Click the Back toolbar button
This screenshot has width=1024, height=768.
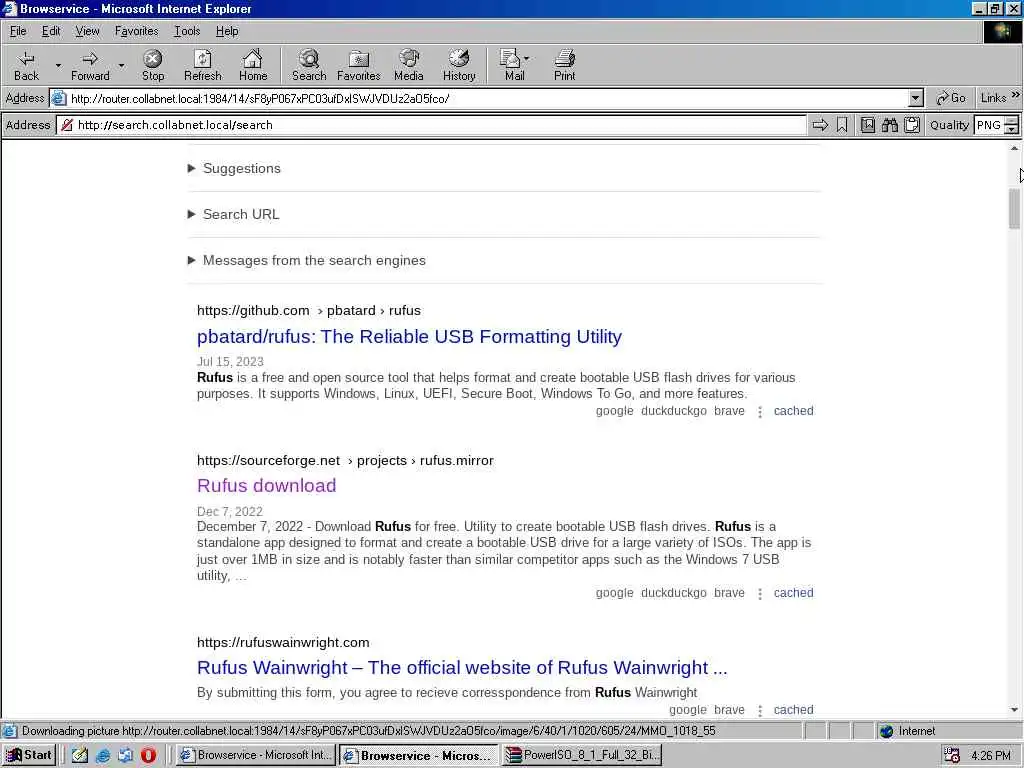click(26, 65)
